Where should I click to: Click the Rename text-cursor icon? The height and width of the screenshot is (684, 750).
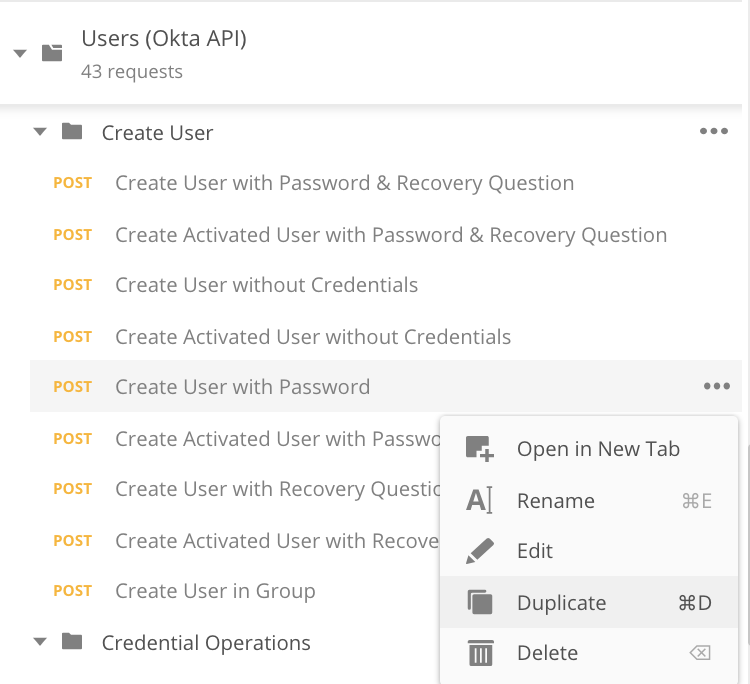(480, 501)
